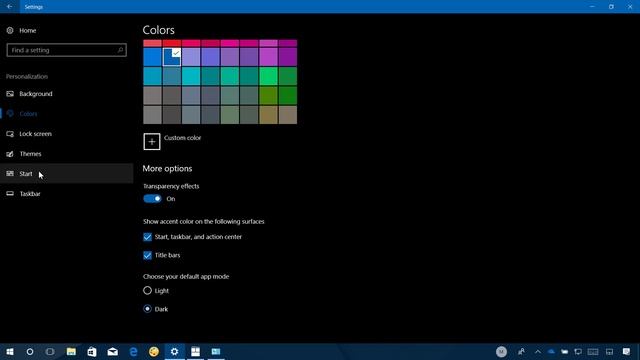Show hidden tray icons chevron
Screen dimensions: 640x360
coord(538,351)
